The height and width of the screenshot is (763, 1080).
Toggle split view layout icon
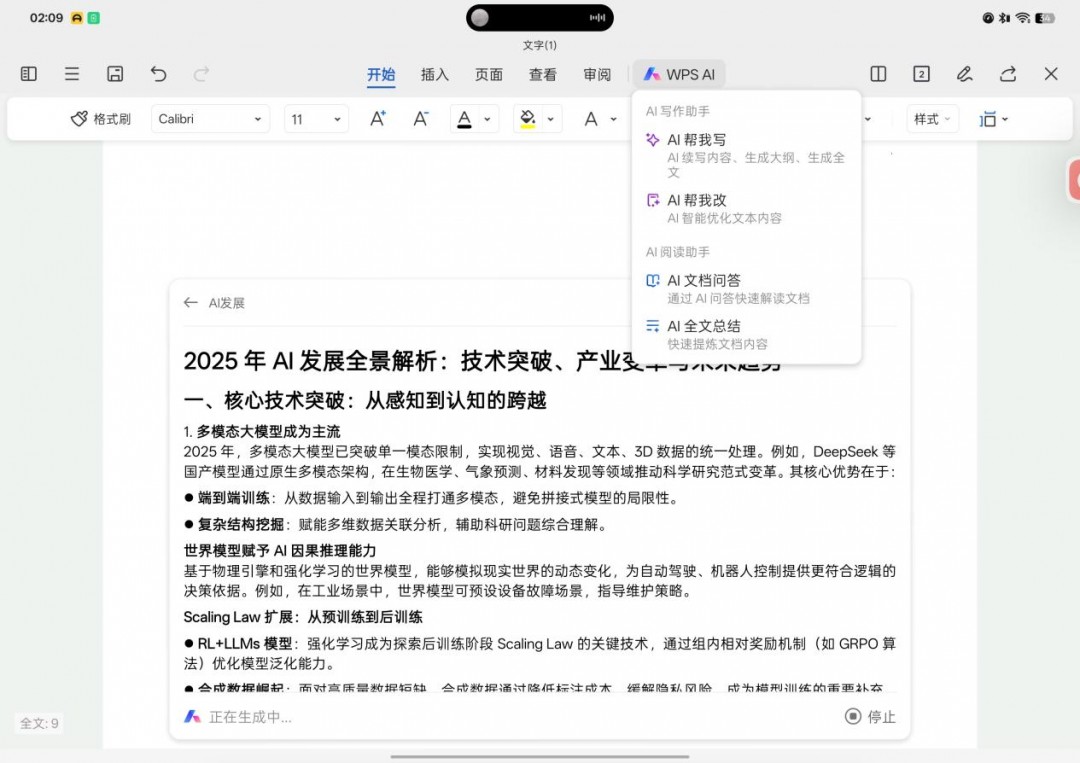tap(878, 74)
